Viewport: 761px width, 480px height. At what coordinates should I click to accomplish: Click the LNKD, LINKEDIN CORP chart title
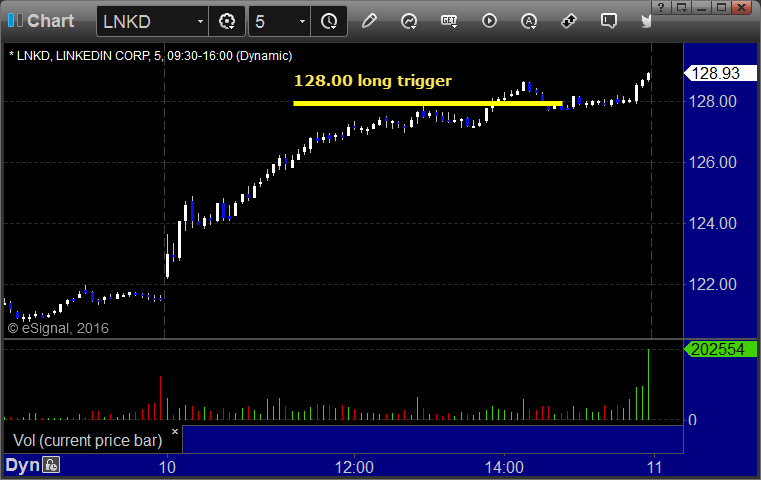point(150,56)
